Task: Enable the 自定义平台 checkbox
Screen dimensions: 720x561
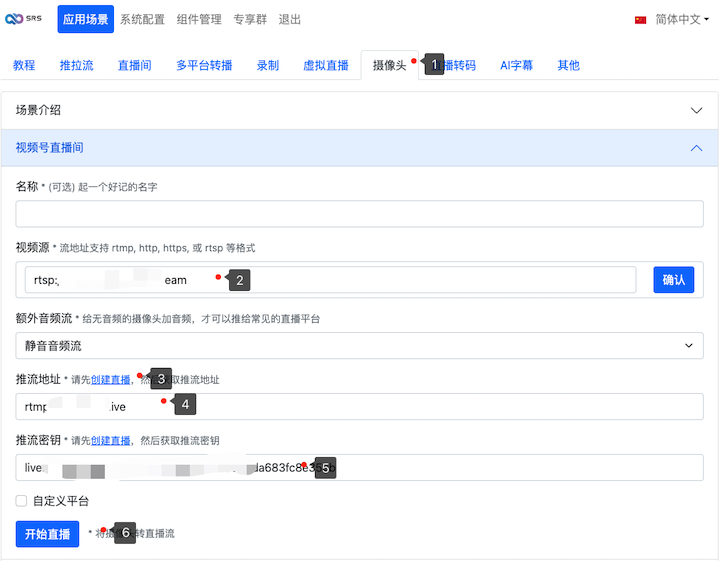Action: (x=22, y=500)
